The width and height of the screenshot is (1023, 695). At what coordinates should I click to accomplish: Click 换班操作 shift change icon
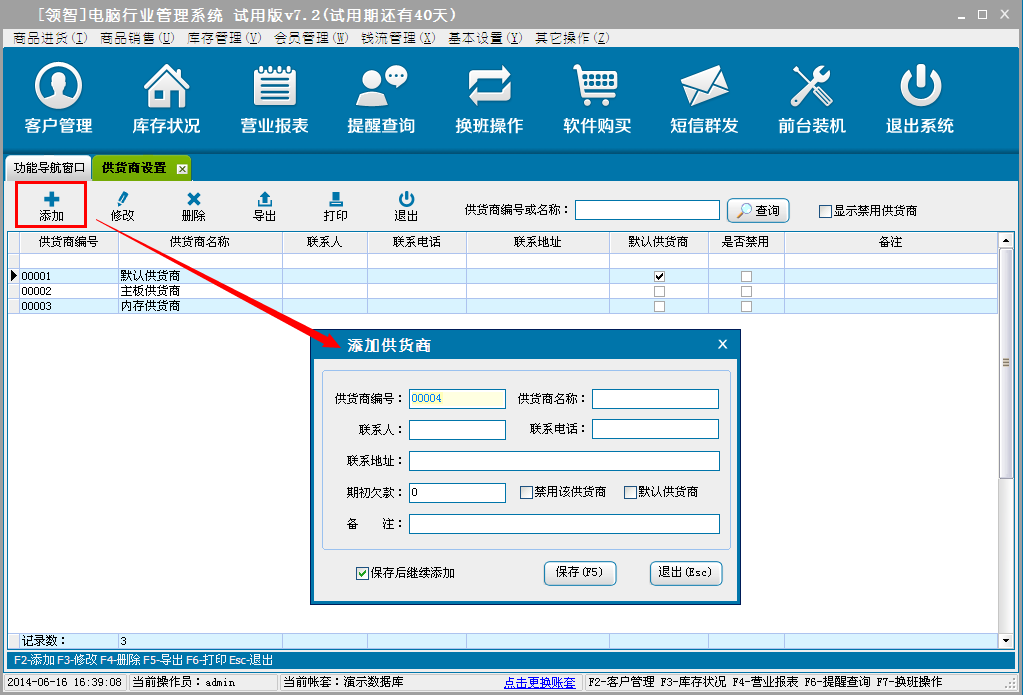coord(489,98)
